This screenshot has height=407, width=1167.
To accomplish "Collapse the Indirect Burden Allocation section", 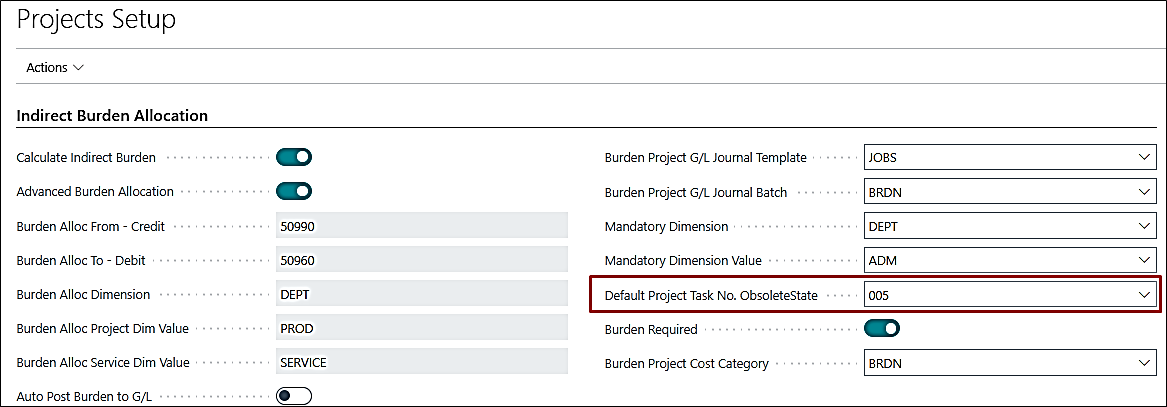I will point(112,116).
